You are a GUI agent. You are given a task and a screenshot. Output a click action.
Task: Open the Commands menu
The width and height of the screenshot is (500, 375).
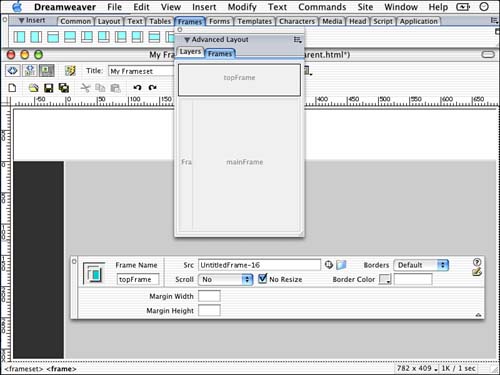[x=322, y=7]
